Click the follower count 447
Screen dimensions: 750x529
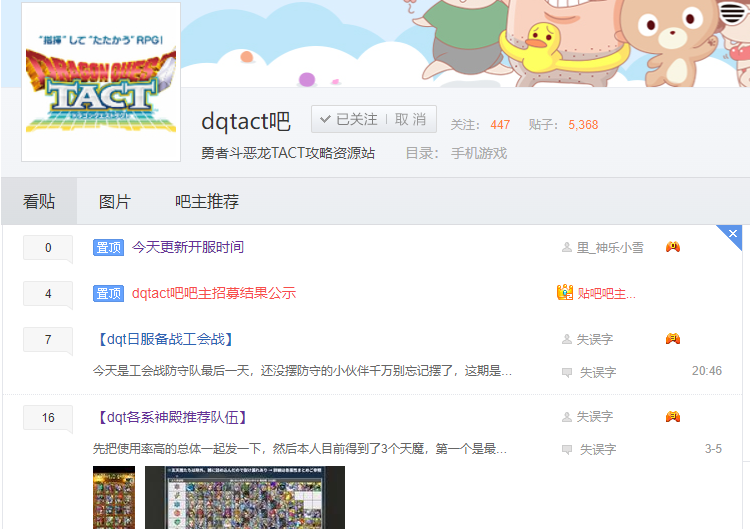(500, 125)
